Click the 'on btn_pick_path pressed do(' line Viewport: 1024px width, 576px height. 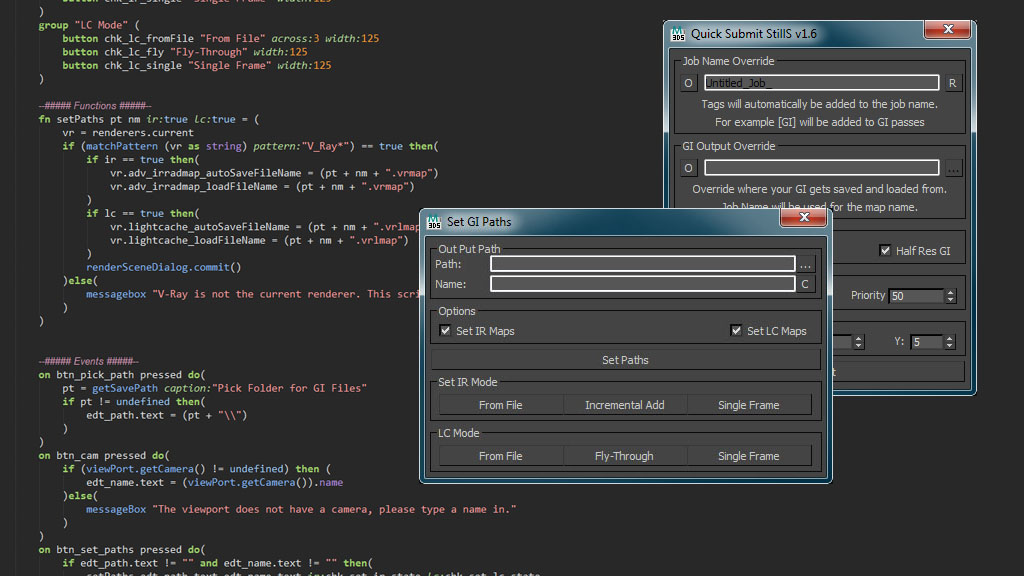click(121, 375)
